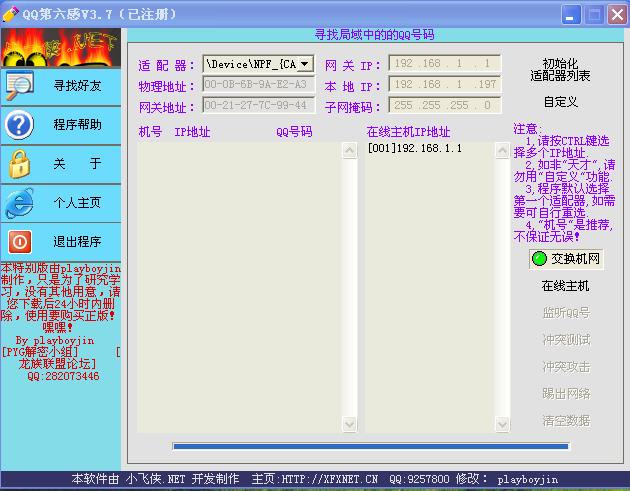Screen dimensions: 630x491
Task: Click the 寻找局域中的的QQ号码 title text
Action: point(374,35)
